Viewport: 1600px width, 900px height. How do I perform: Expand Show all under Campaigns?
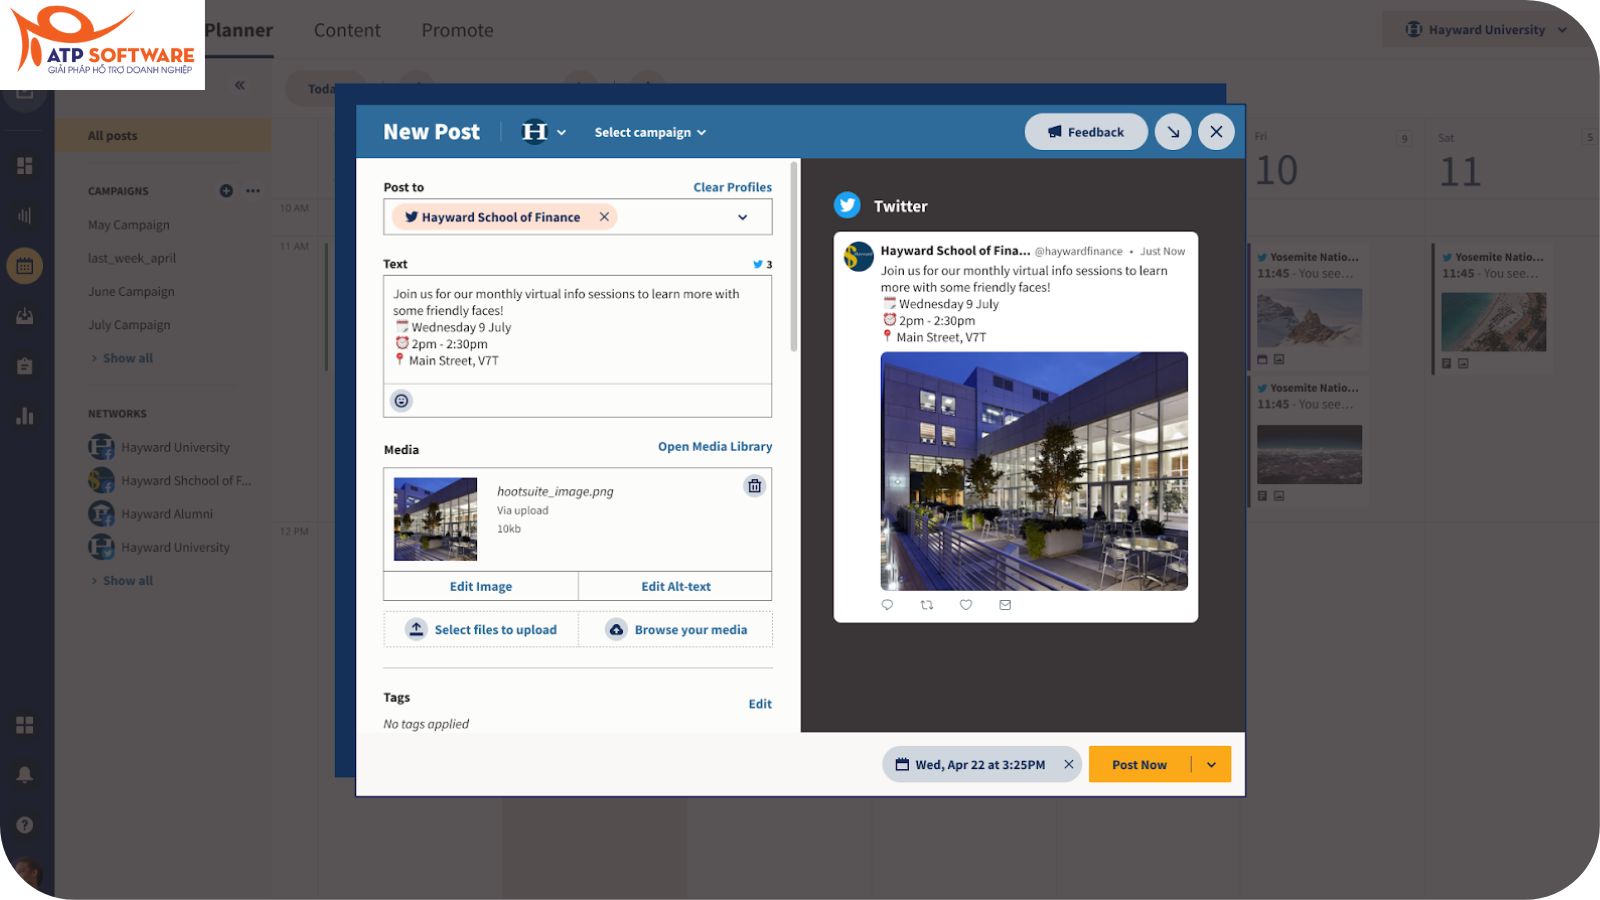122,358
